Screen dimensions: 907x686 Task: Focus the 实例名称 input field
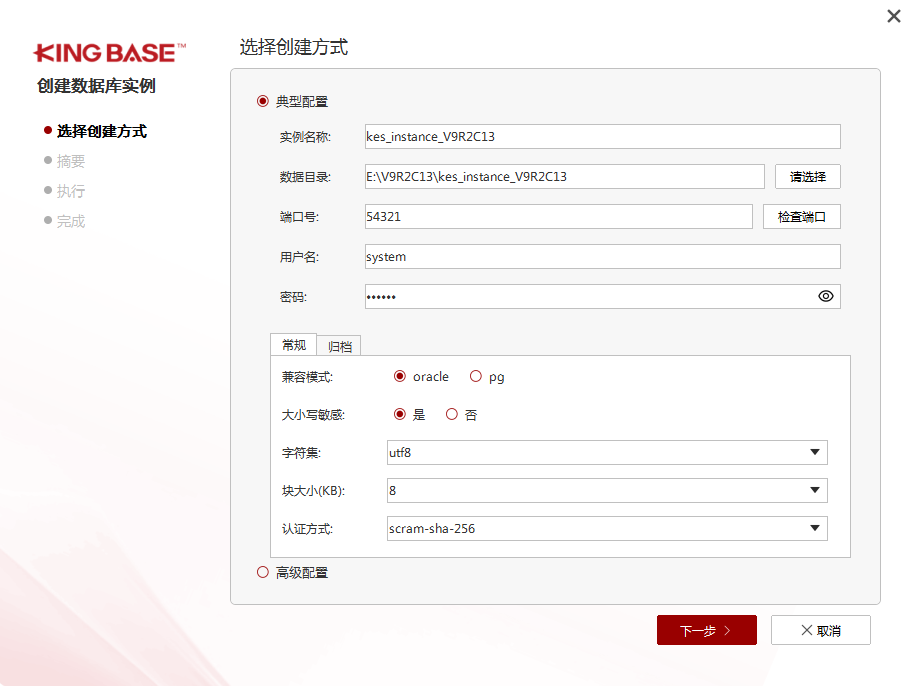602,137
